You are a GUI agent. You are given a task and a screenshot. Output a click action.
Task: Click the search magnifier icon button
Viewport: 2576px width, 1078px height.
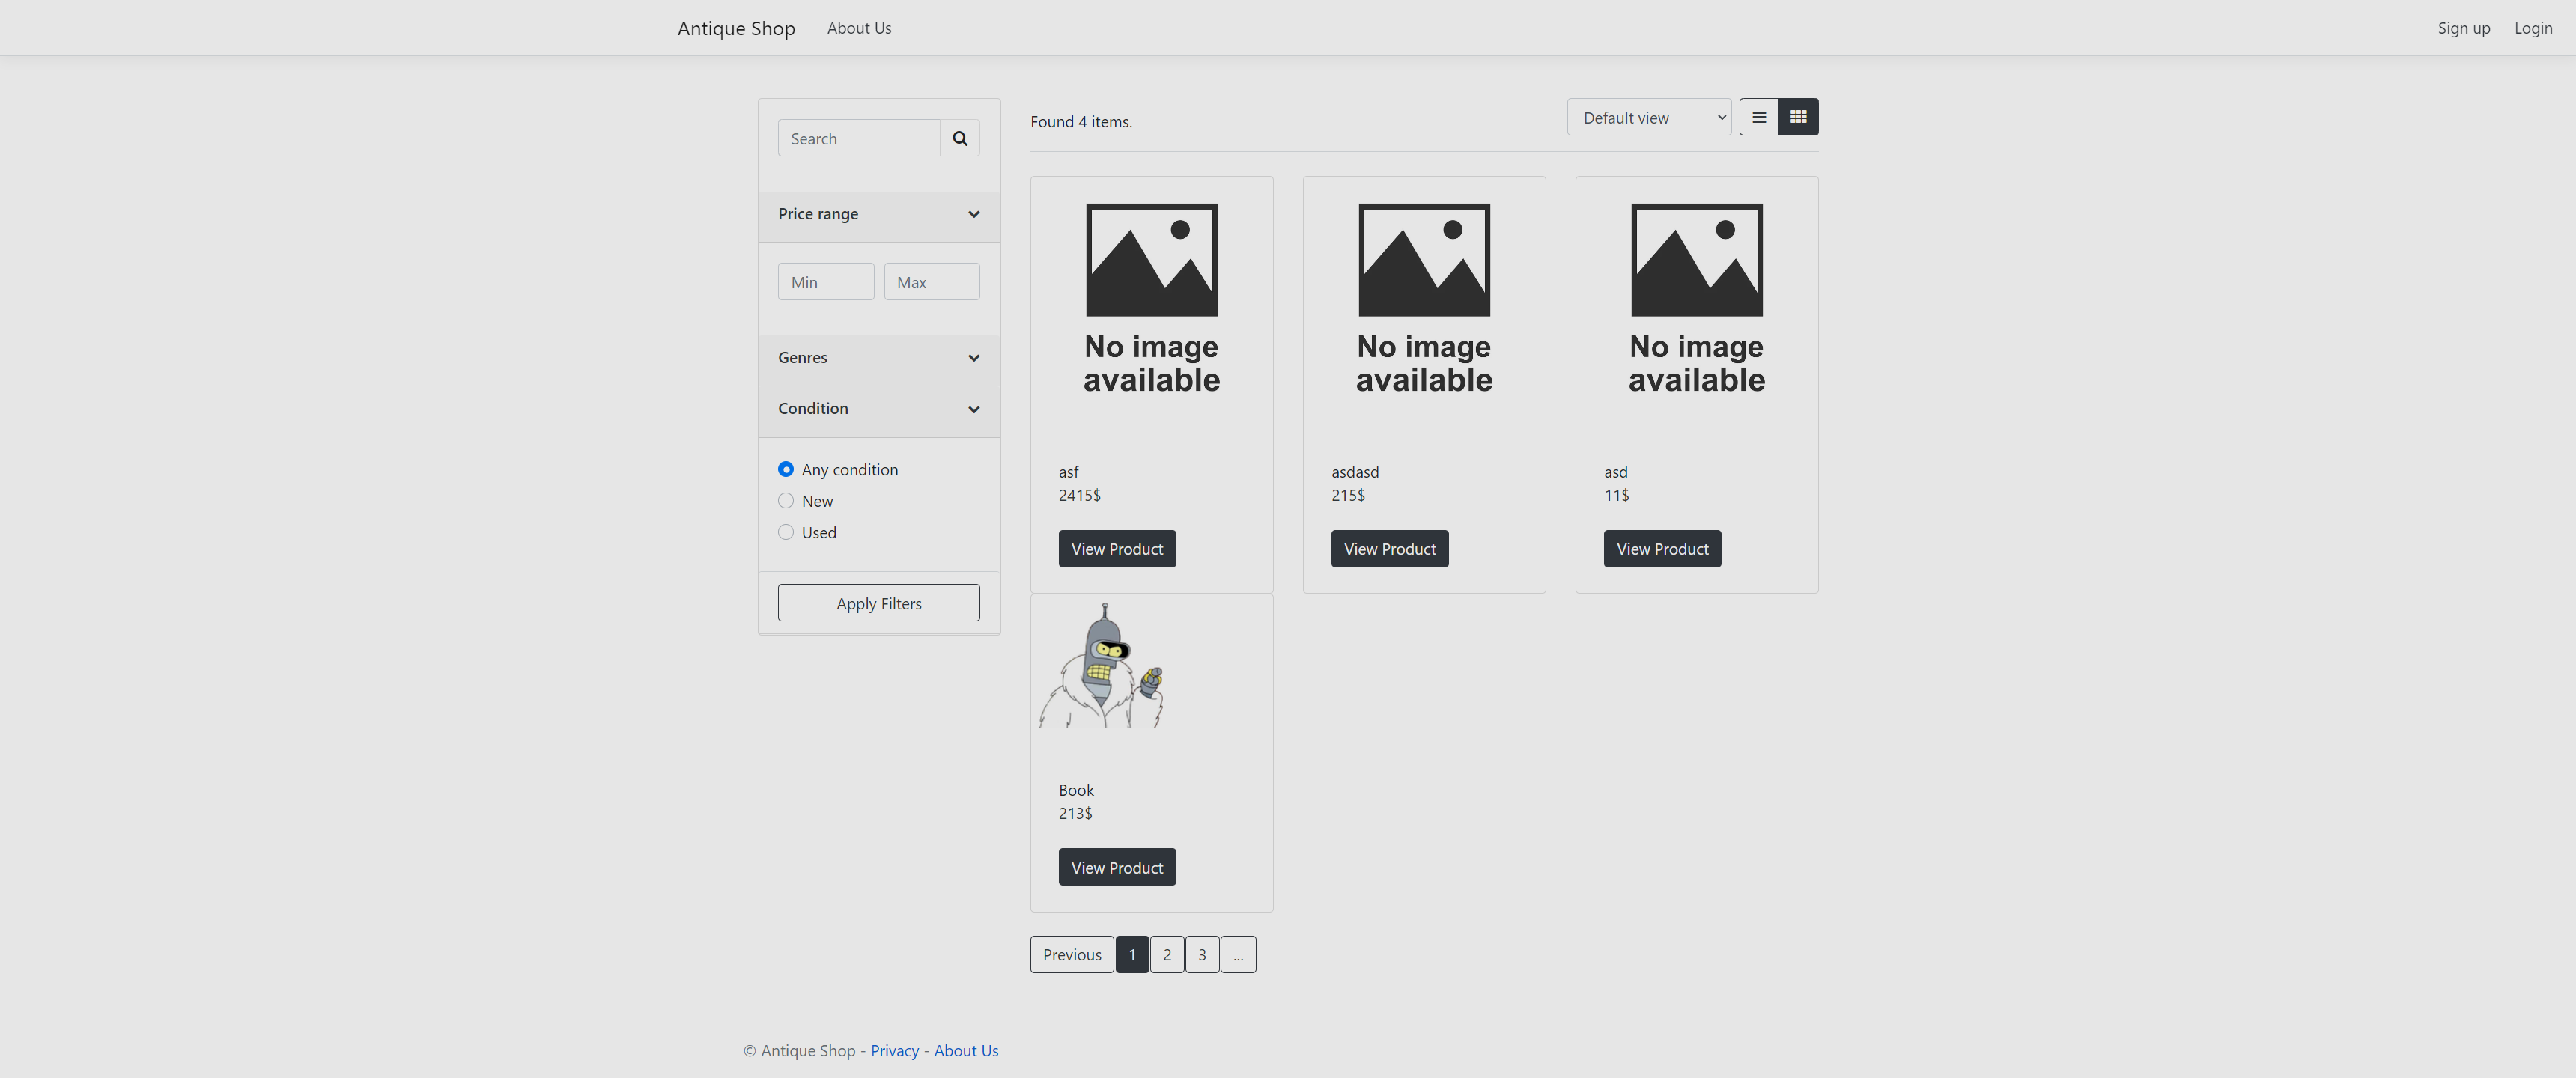[959, 138]
